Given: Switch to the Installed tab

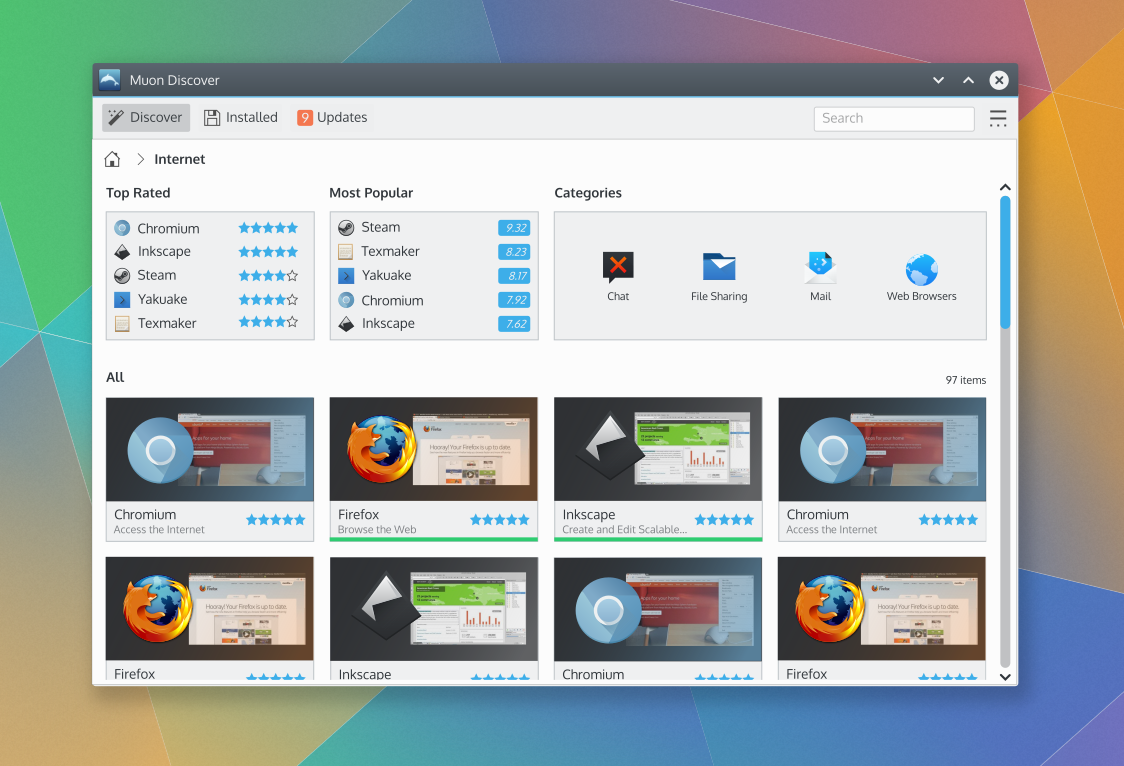Looking at the screenshot, I should tap(241, 118).
